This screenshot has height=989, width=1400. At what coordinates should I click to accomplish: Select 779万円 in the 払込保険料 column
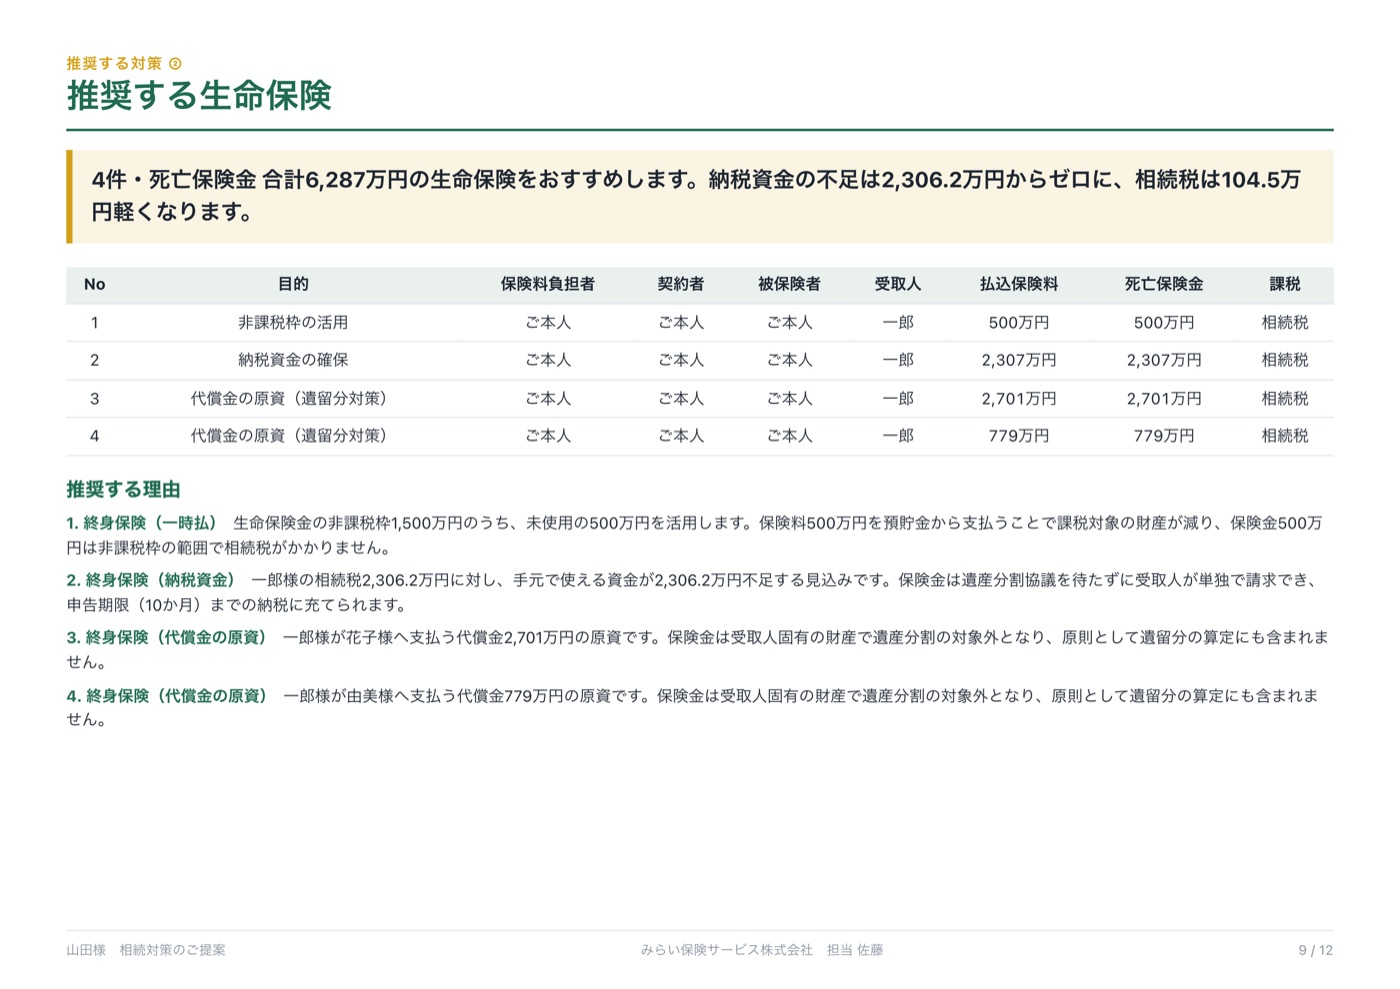pos(1019,436)
